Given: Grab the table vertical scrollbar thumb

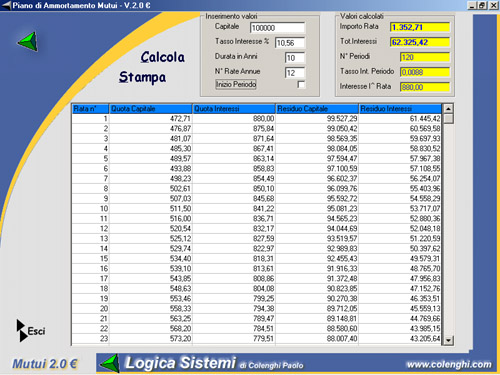Looking at the screenshot, I should click(x=449, y=119).
